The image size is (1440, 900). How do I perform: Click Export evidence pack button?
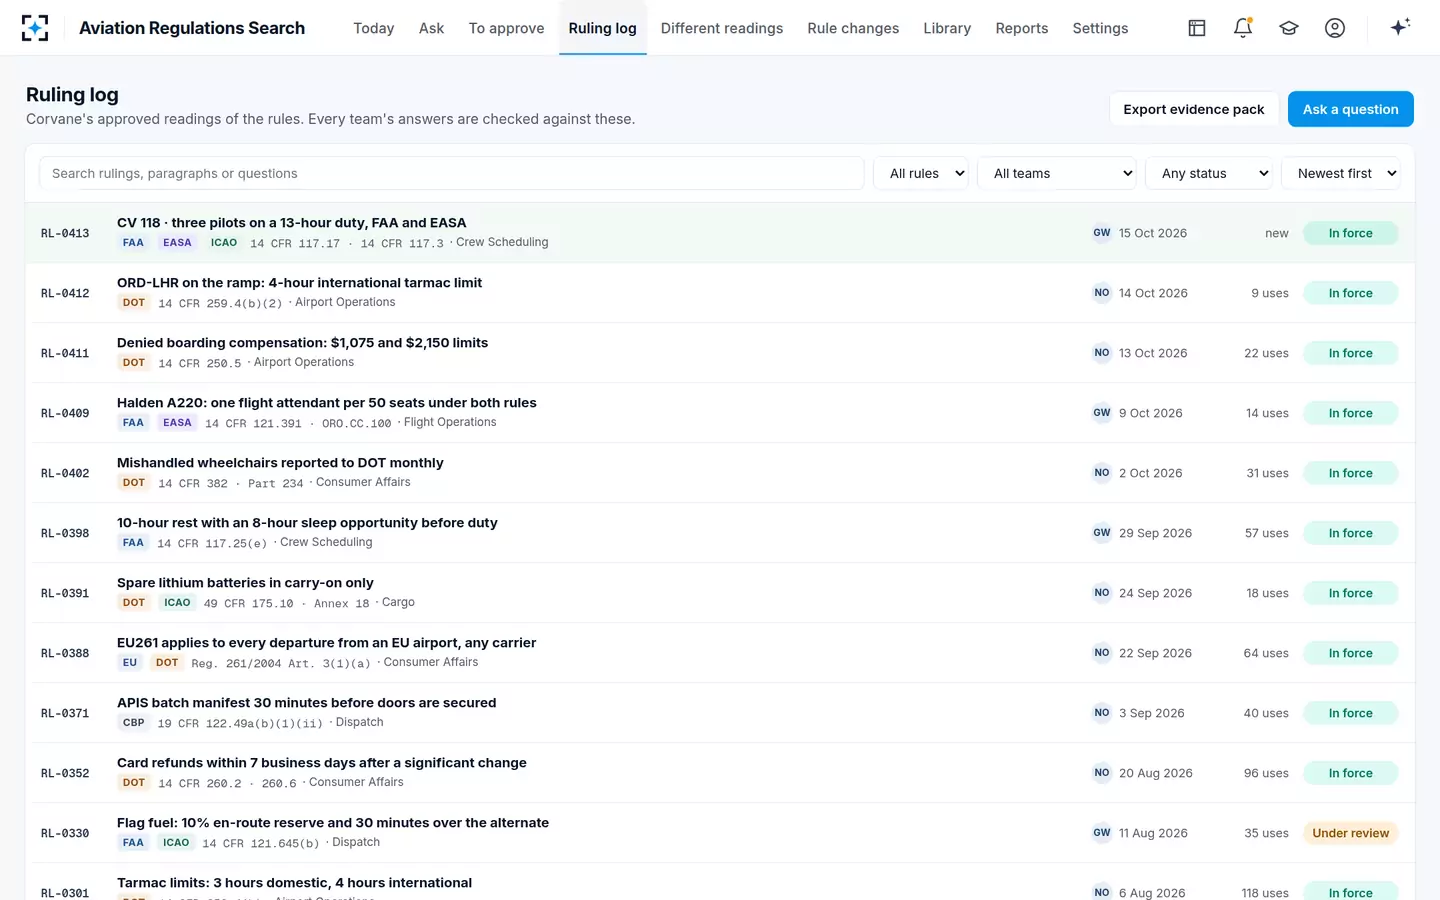point(1194,109)
